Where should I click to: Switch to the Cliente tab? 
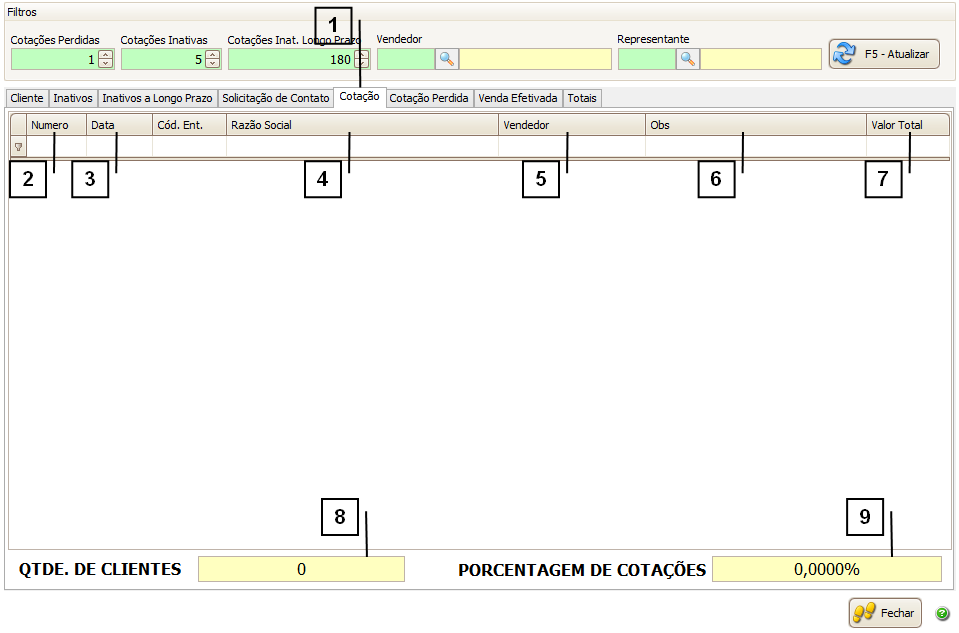[27, 98]
